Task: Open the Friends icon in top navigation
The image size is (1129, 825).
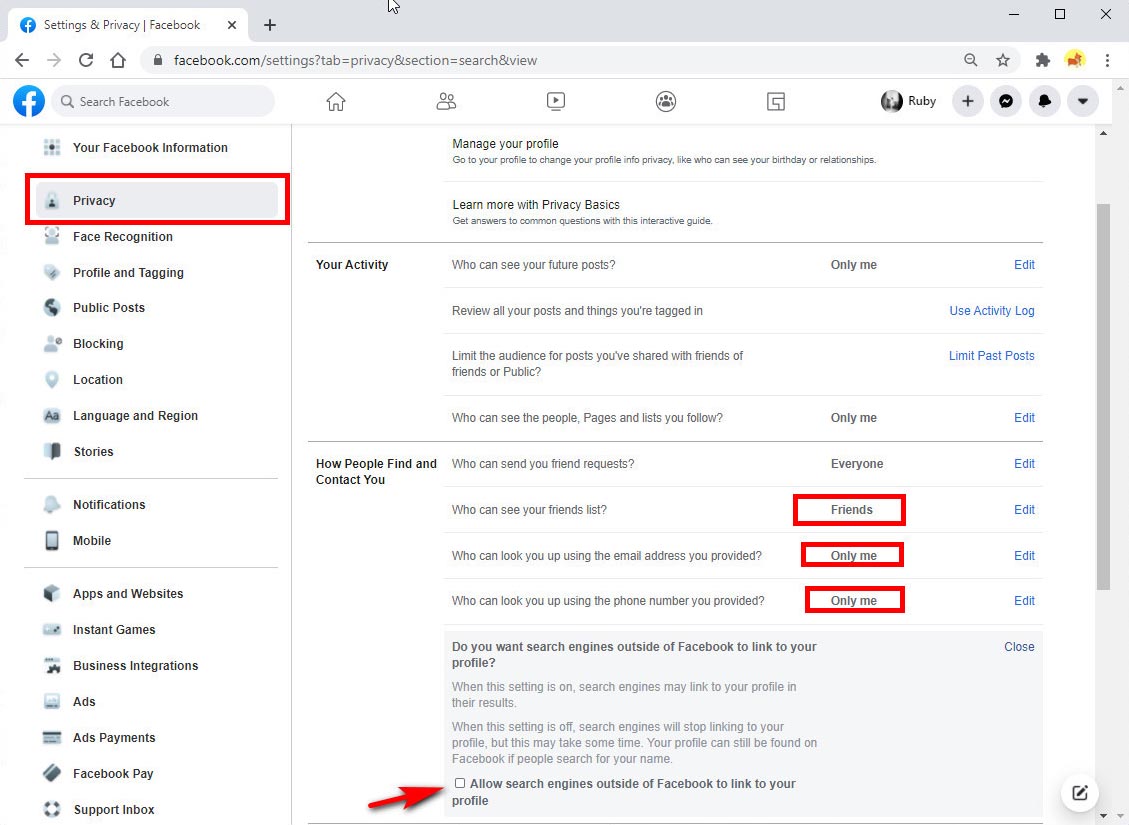Action: pos(446,102)
